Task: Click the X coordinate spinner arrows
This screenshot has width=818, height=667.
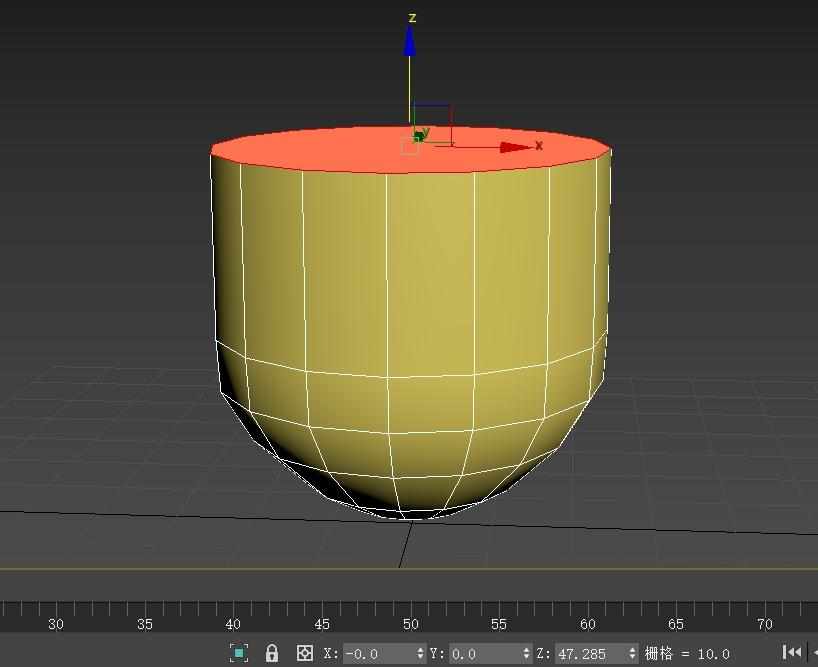Action: click(420, 654)
